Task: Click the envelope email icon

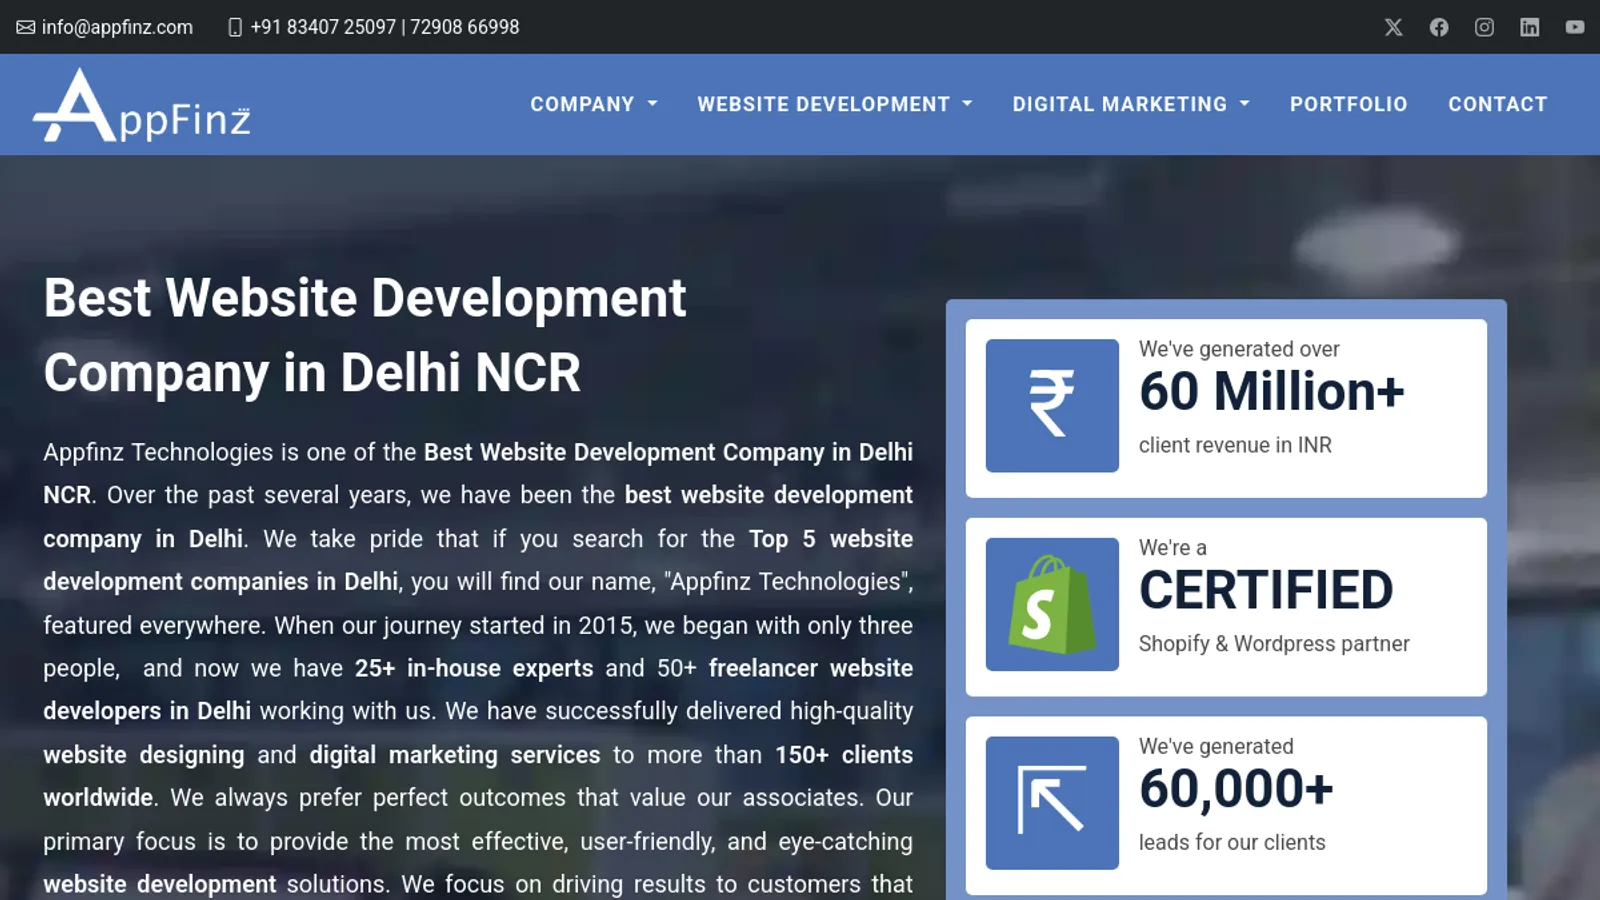Action: click(25, 27)
